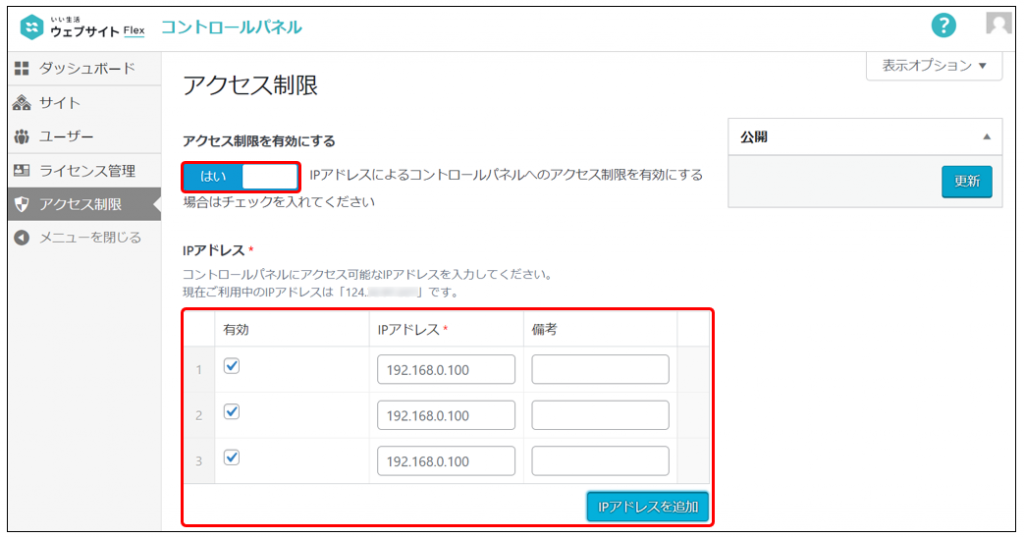Click the サイト sidebar icon
This screenshot has height=538, width=1024.
(22, 103)
